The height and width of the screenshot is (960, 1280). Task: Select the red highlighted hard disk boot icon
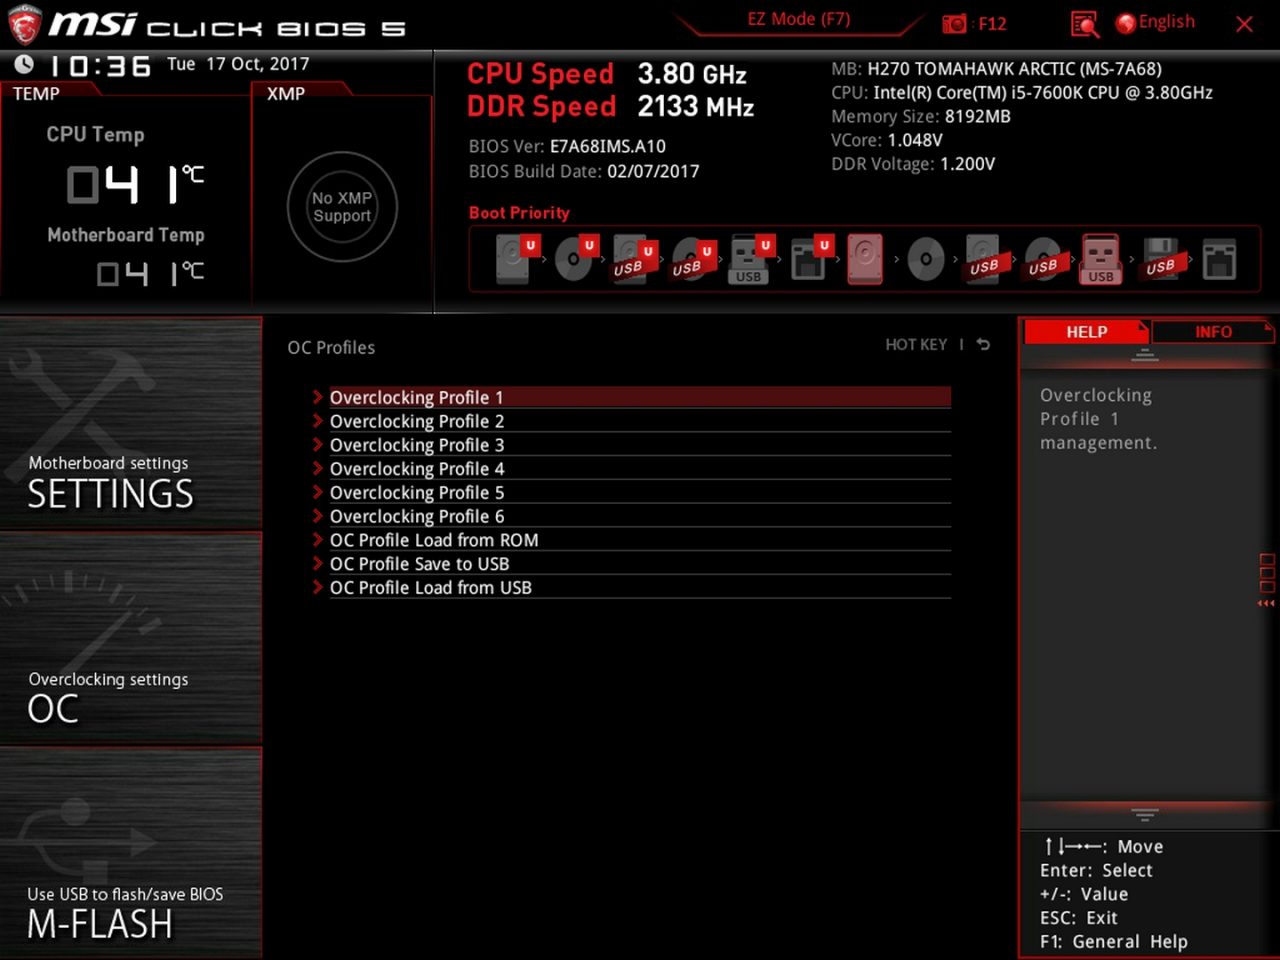(865, 259)
